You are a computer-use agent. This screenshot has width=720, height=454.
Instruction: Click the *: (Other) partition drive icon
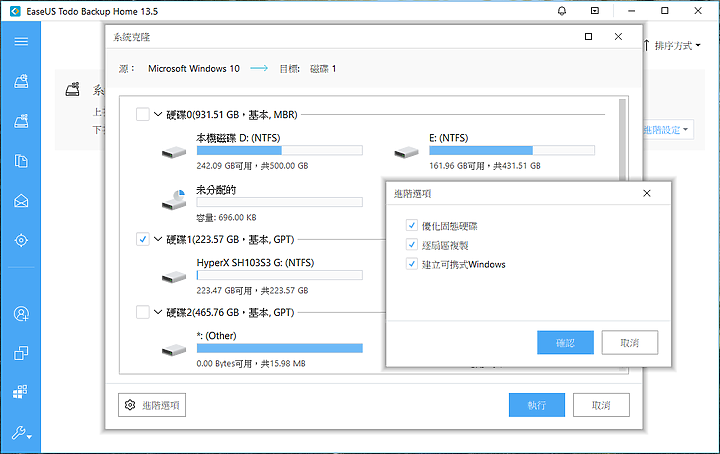pos(174,350)
